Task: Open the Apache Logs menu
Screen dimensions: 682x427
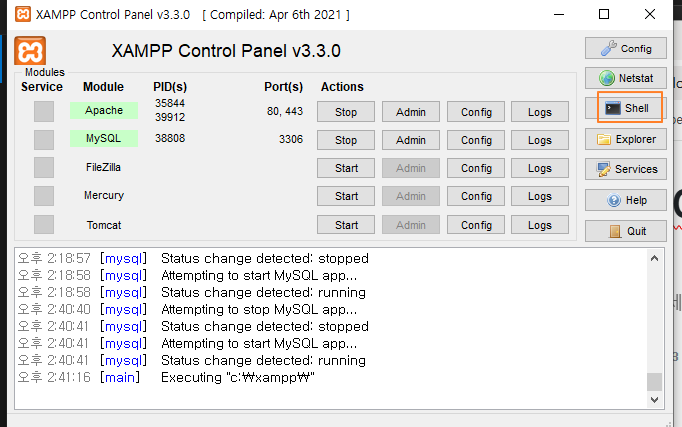Action: [540, 112]
